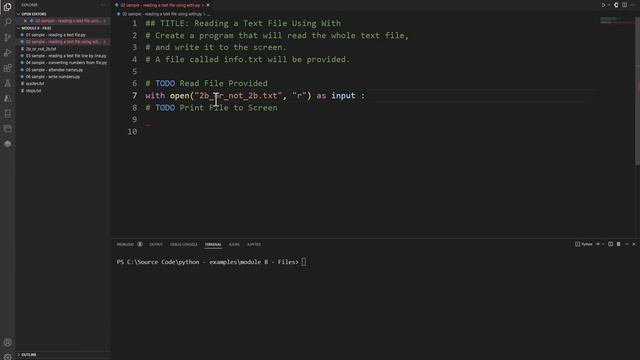Screen dimensions: 640x360
Task: Open the Search view in the activity bar
Action: coord(7,22)
